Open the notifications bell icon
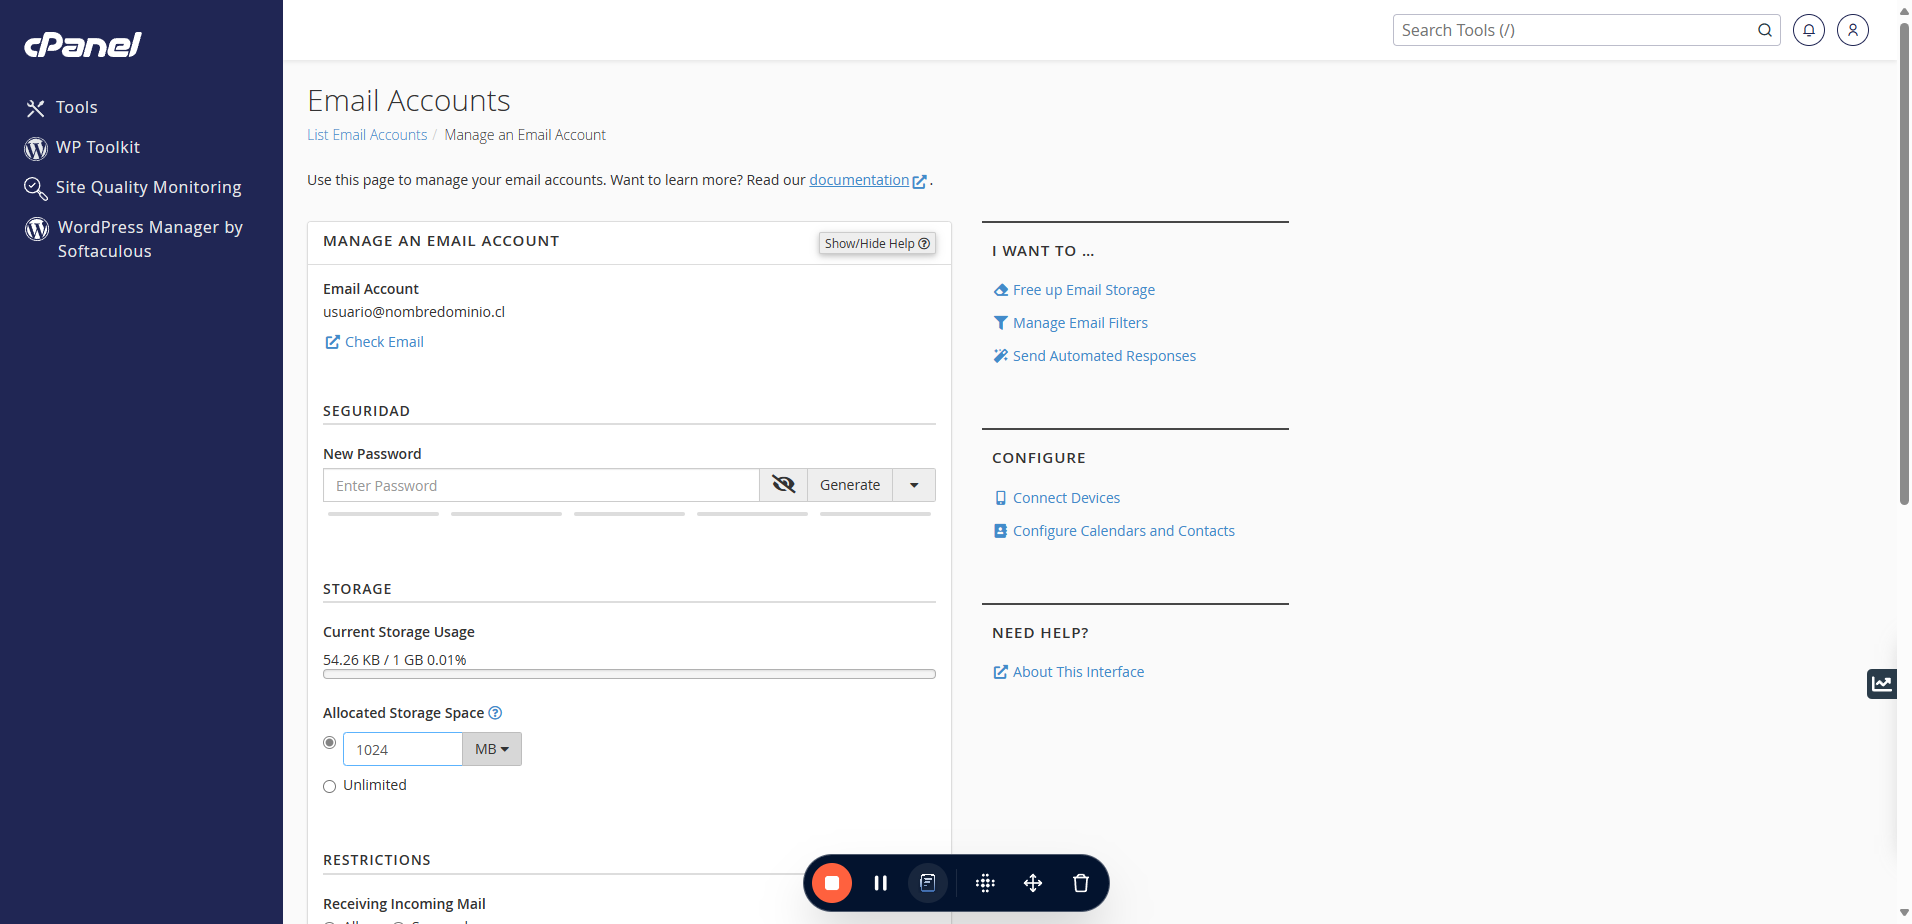1912x924 pixels. tap(1809, 30)
